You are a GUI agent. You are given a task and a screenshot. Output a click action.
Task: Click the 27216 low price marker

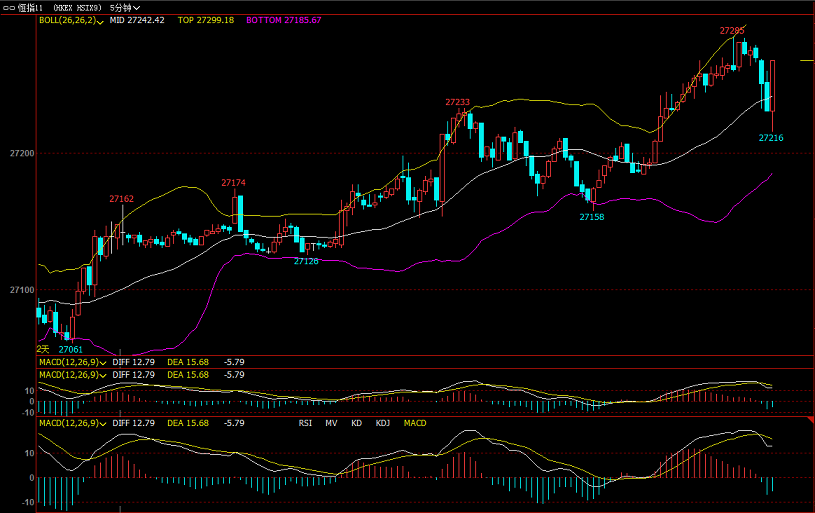click(770, 138)
